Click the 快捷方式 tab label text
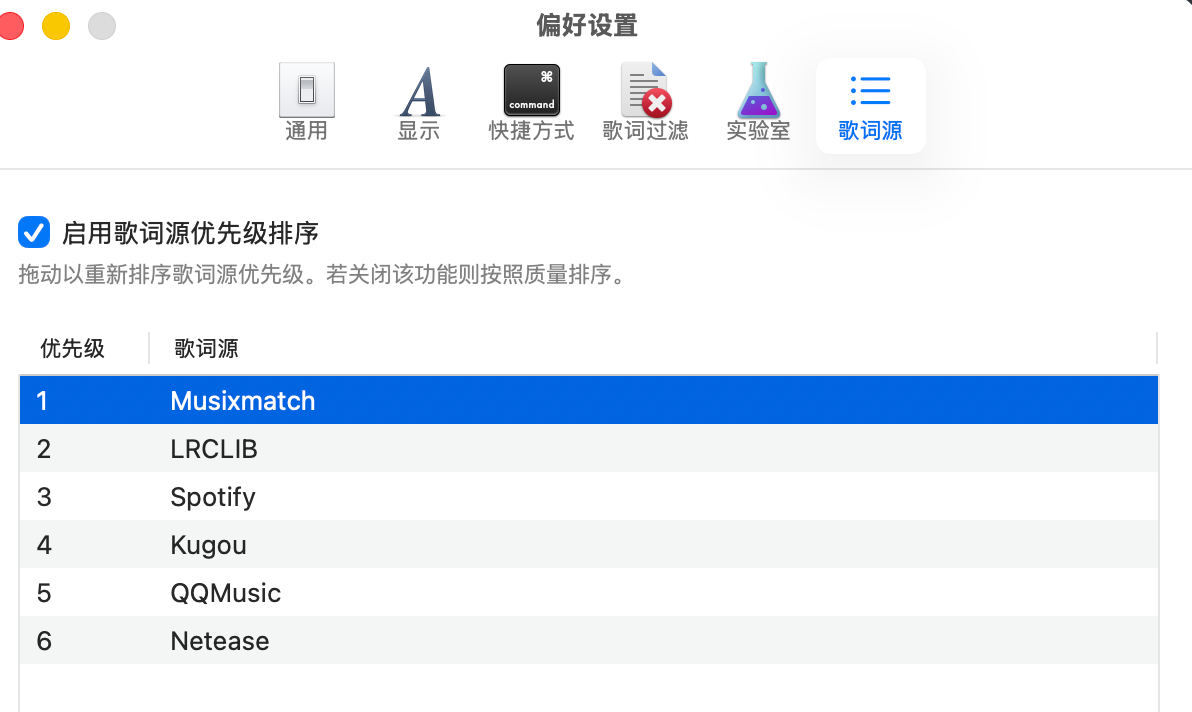The width and height of the screenshot is (1192, 712). tap(531, 131)
